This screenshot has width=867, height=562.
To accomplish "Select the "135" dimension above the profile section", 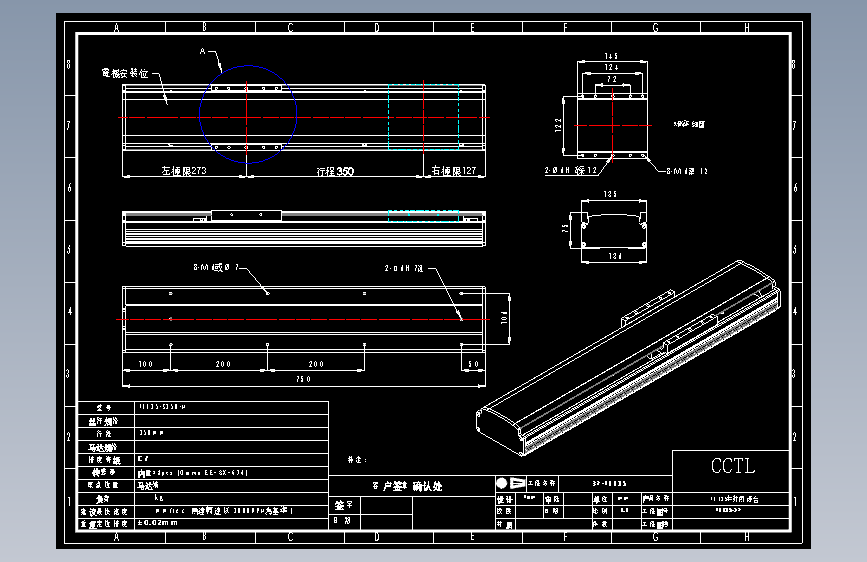I will [610, 194].
